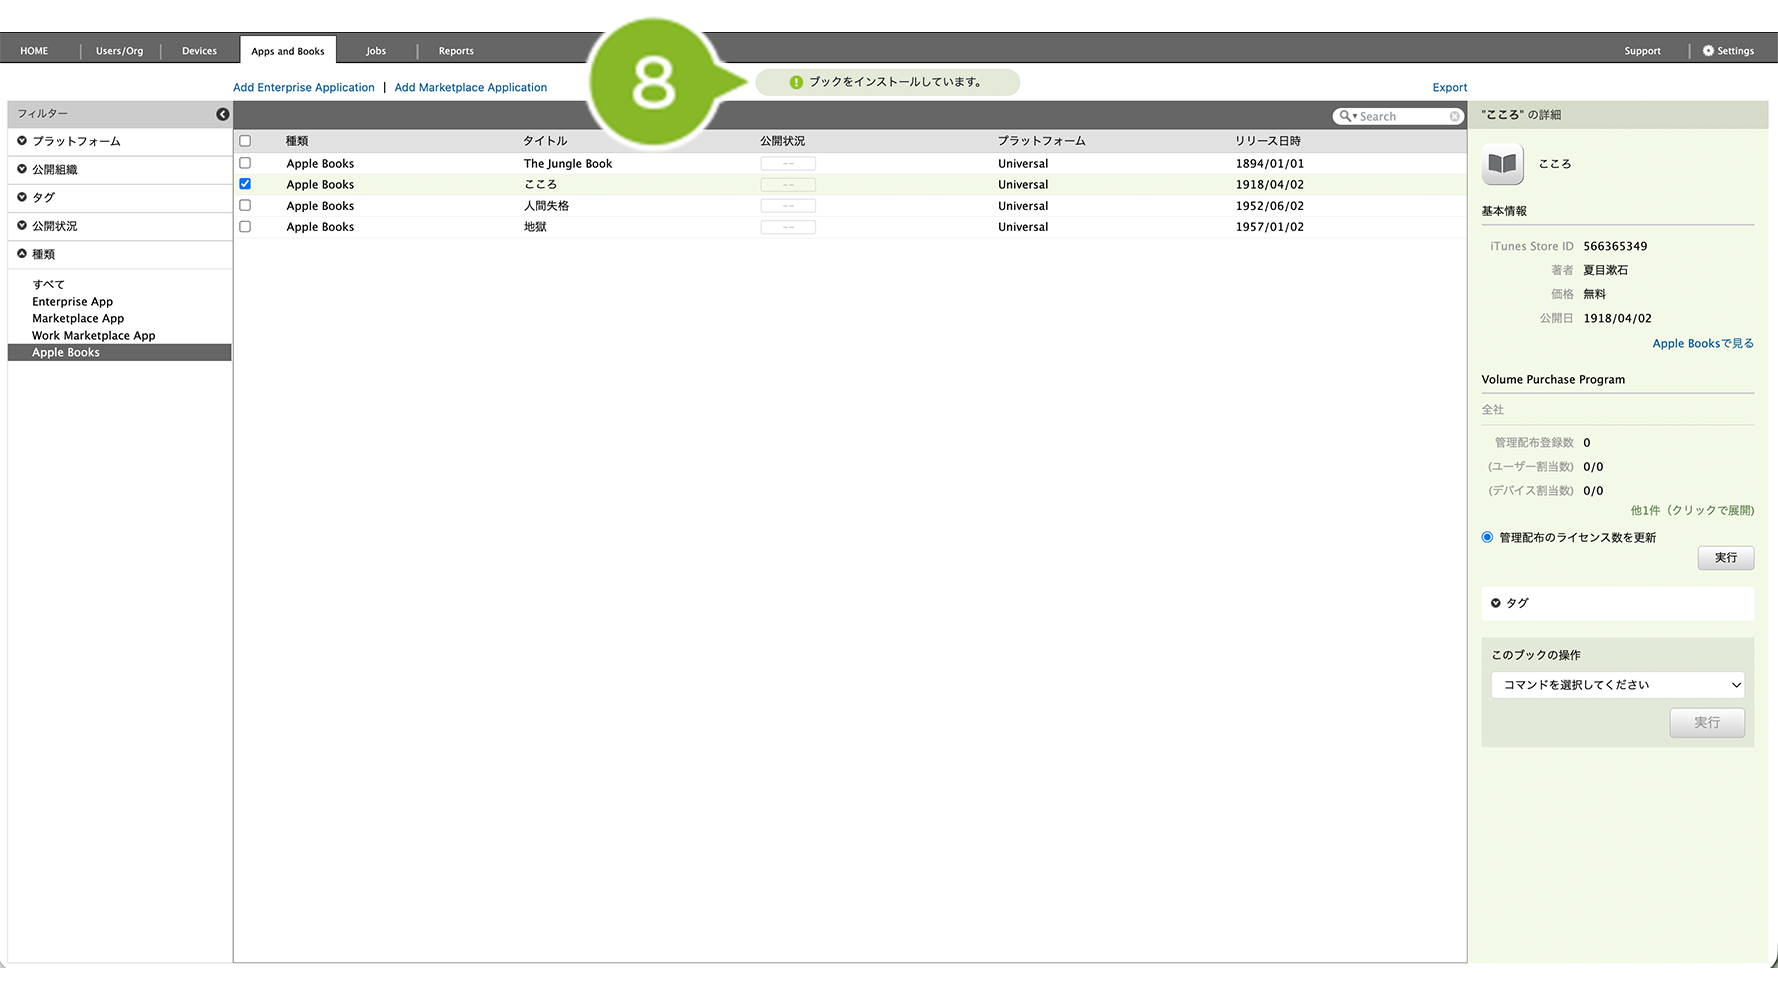Open the Reports tab
The height and width of the screenshot is (1000, 1778).
tap(456, 51)
